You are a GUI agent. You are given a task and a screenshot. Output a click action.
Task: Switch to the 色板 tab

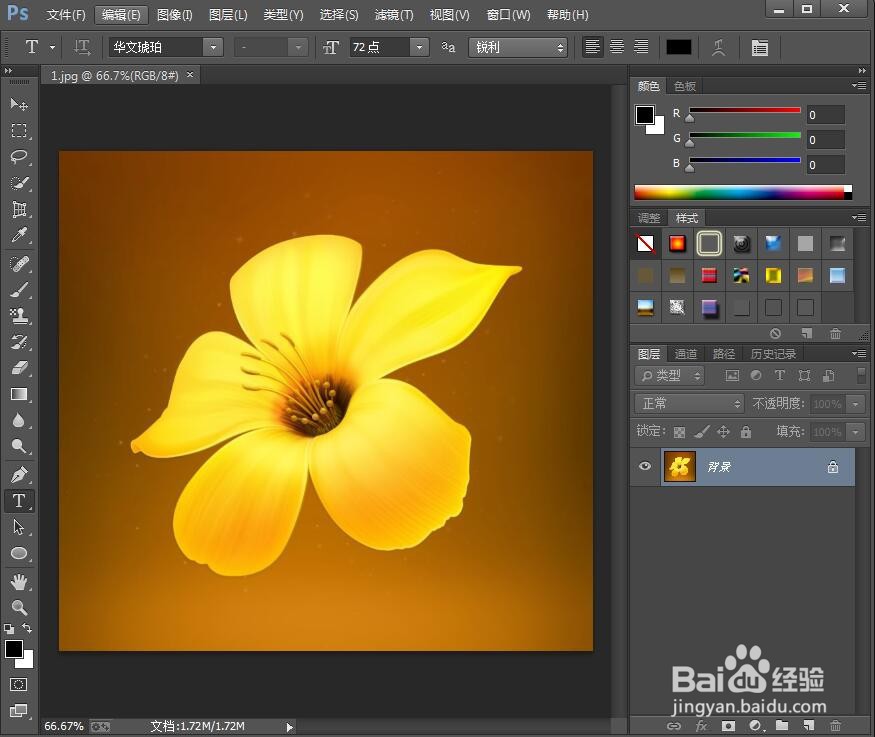[x=685, y=86]
